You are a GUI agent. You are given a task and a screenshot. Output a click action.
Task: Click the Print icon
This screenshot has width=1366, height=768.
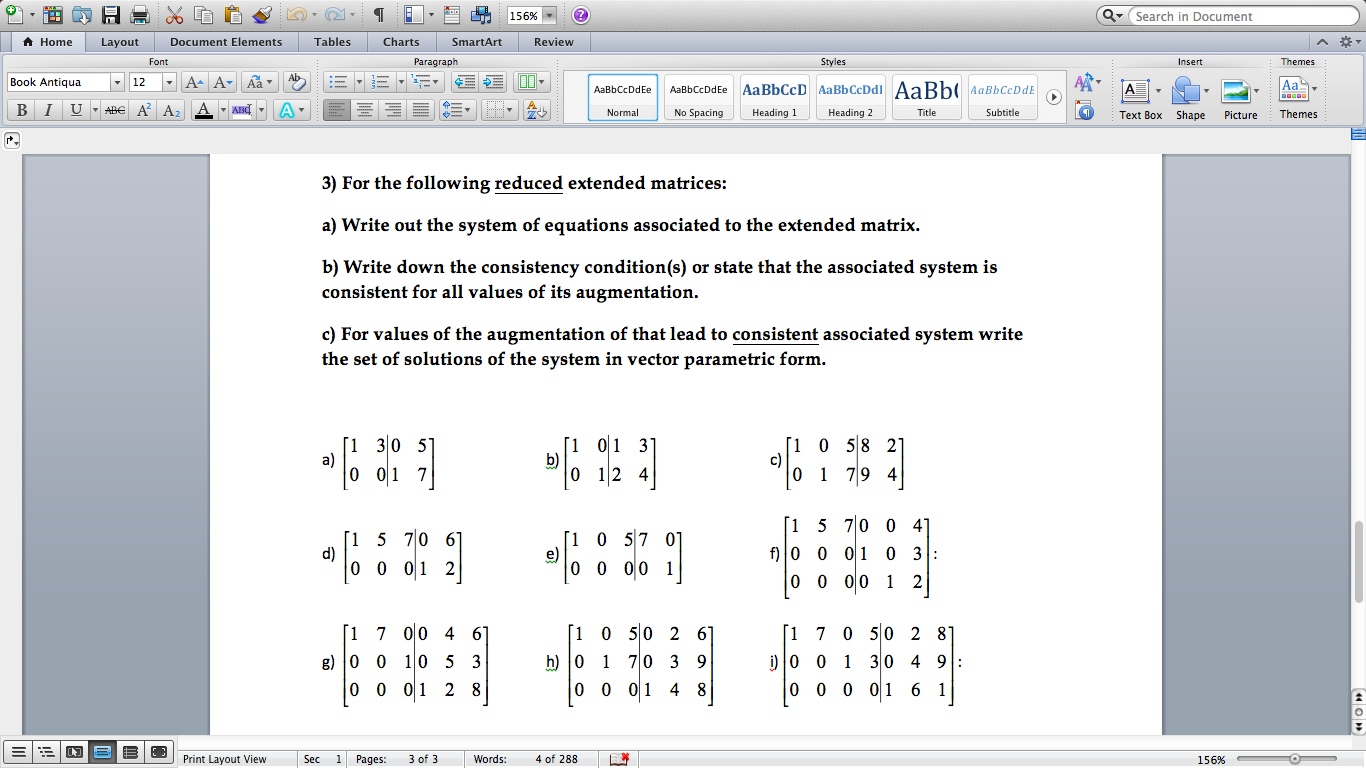(x=141, y=14)
